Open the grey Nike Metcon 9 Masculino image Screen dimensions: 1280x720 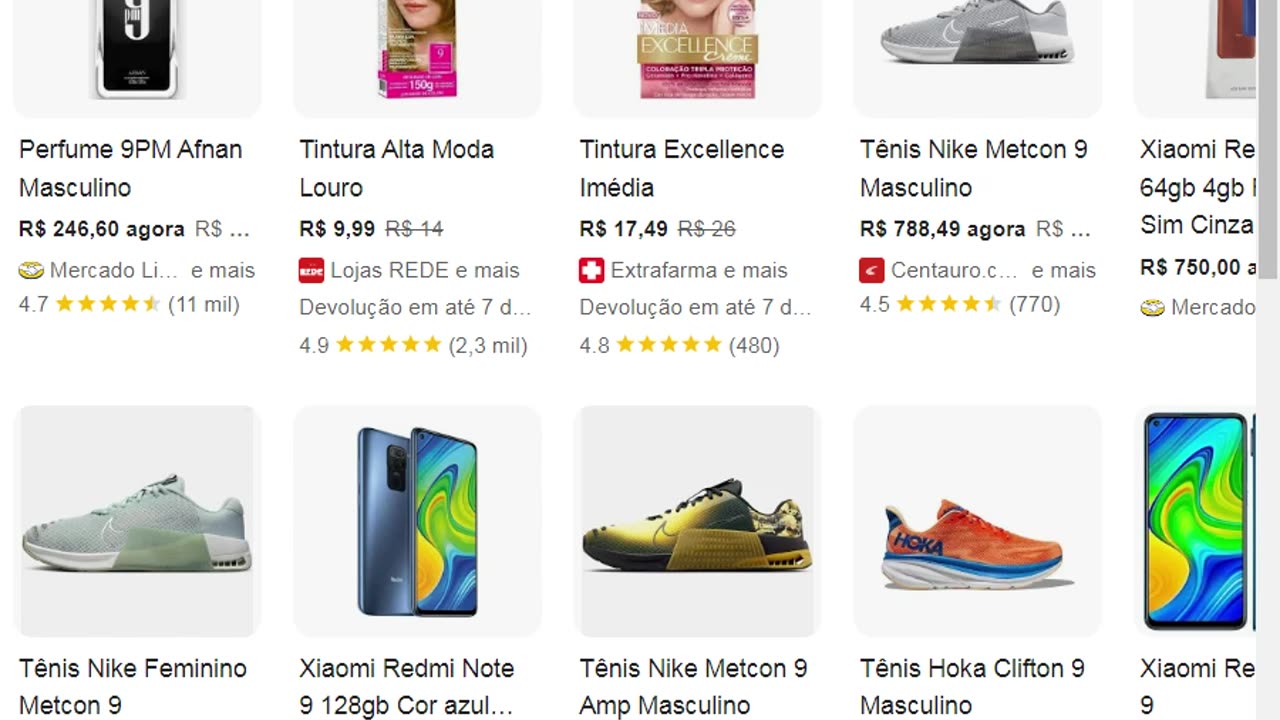(977, 40)
